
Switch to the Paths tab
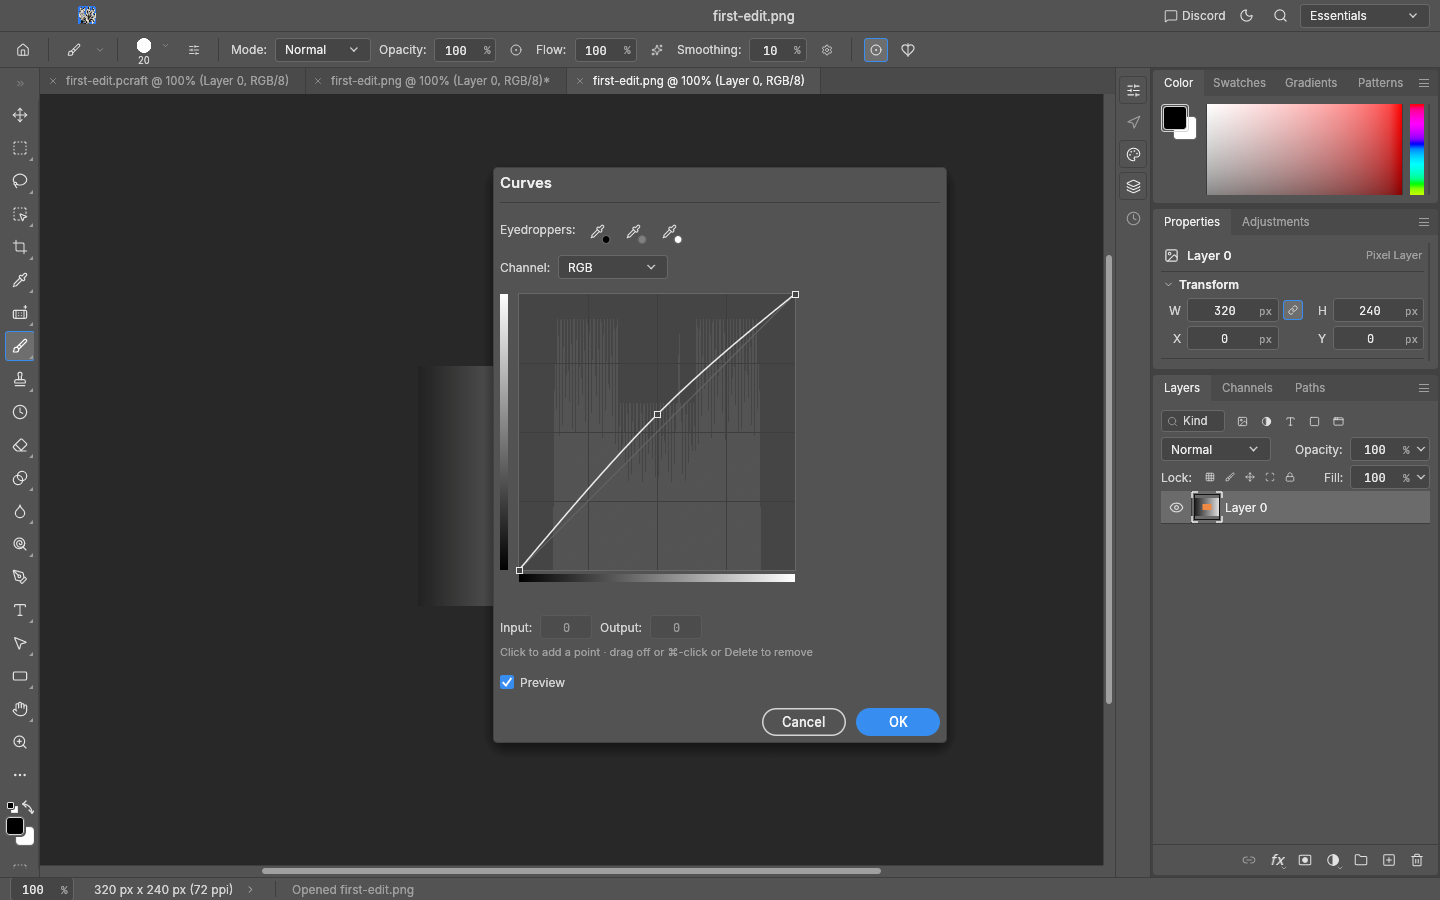click(x=1310, y=388)
